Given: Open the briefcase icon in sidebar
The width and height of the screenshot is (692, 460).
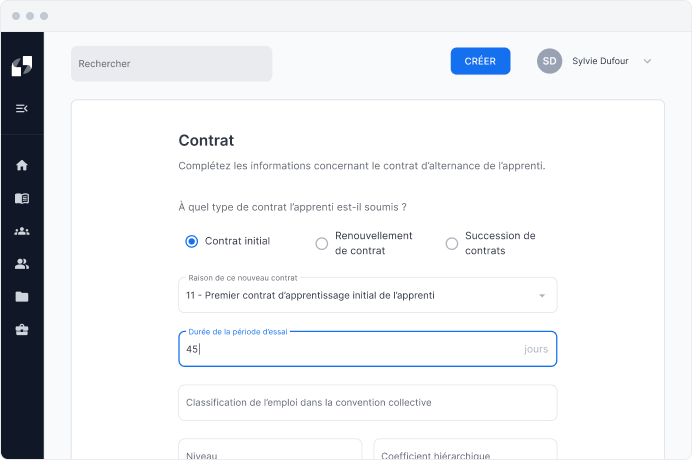Looking at the screenshot, I should pyautogui.click(x=22, y=330).
